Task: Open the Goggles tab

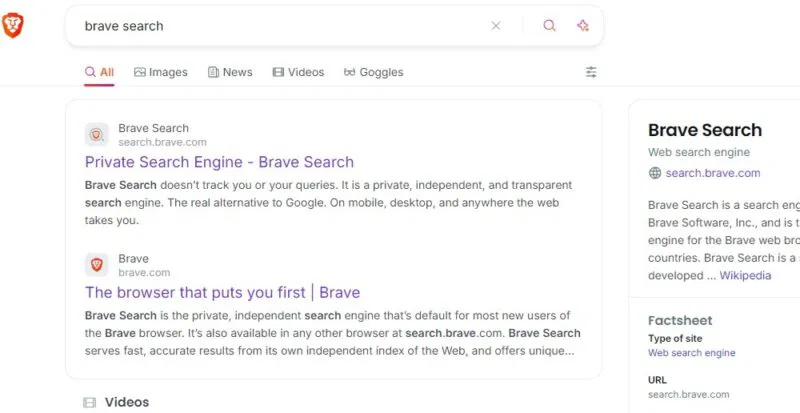Action: (373, 72)
